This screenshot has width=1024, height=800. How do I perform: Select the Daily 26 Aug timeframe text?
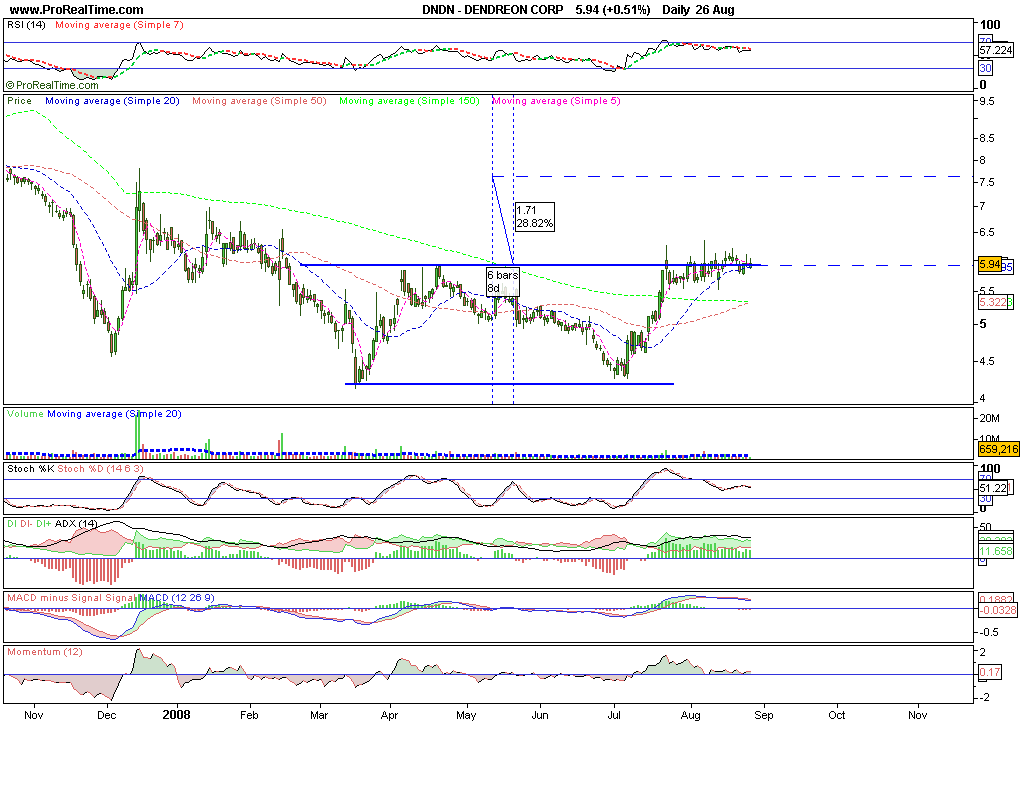click(x=698, y=10)
